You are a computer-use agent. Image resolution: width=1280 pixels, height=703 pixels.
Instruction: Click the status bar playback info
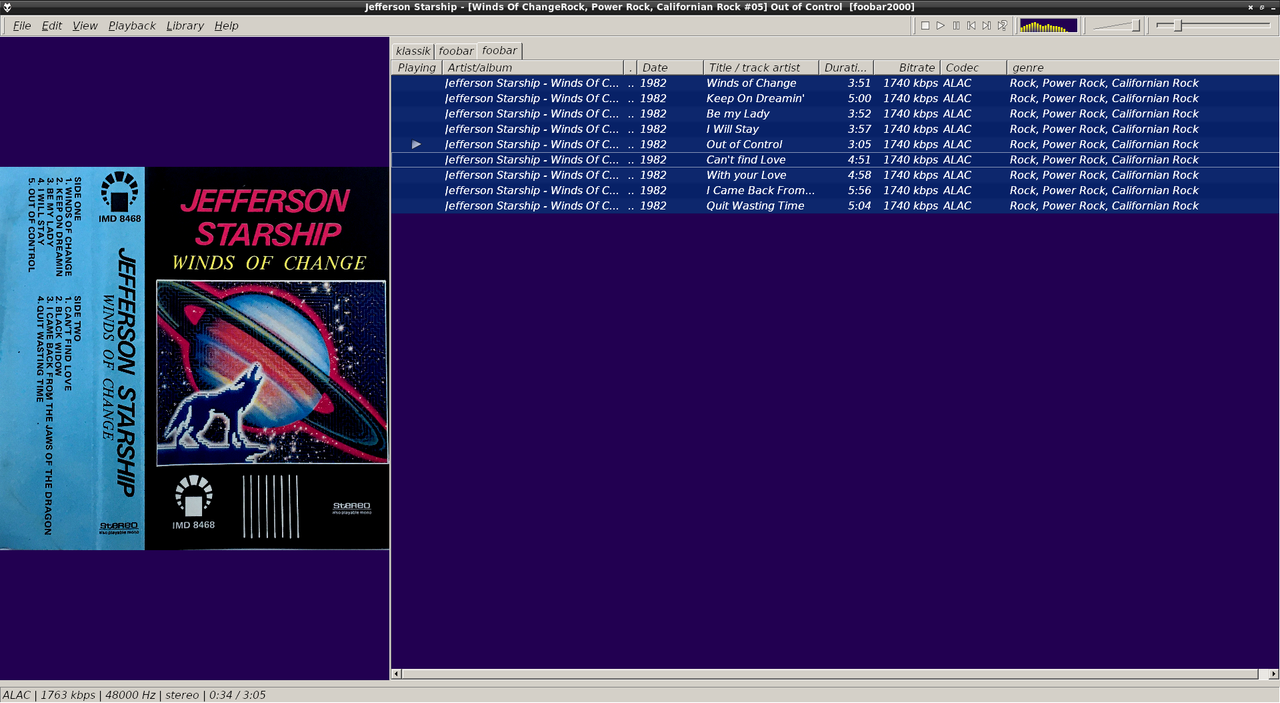134,695
